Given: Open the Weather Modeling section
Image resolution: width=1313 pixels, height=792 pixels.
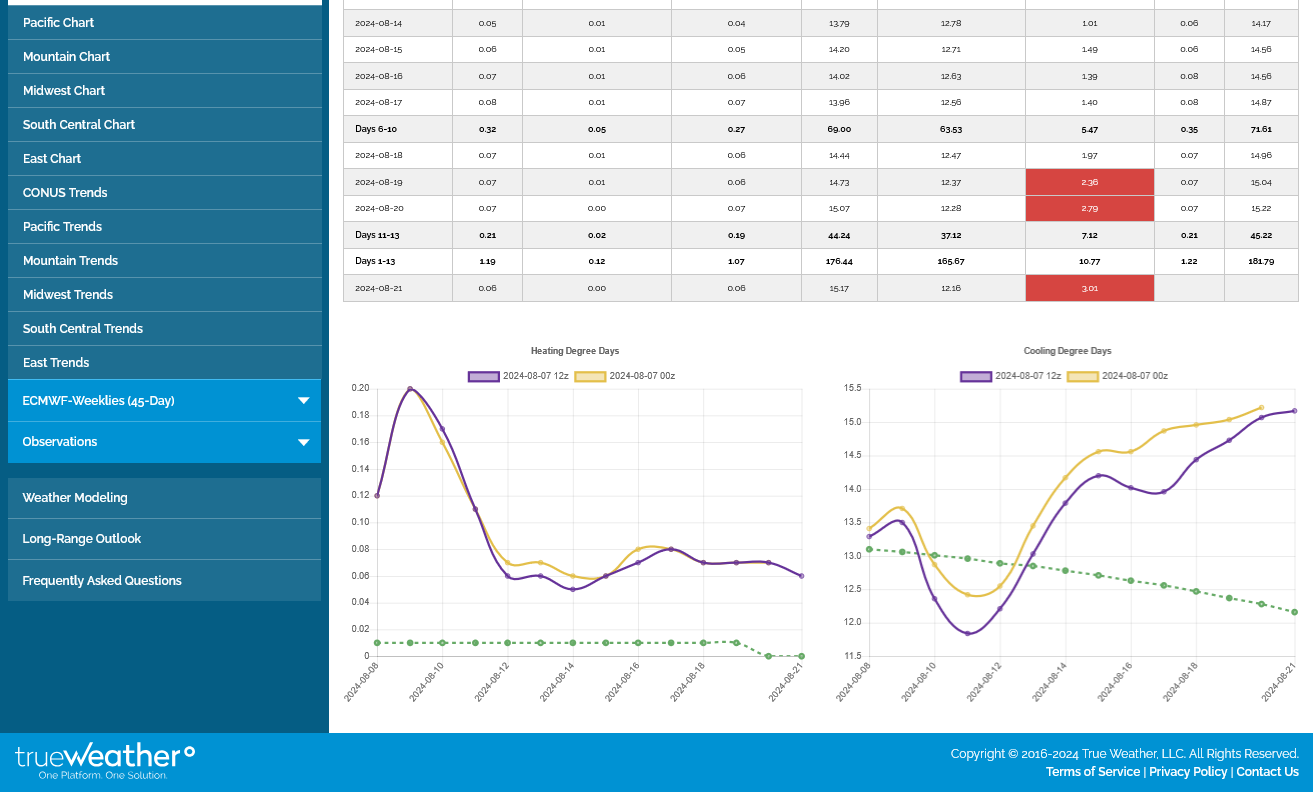Looking at the screenshot, I should click(75, 498).
